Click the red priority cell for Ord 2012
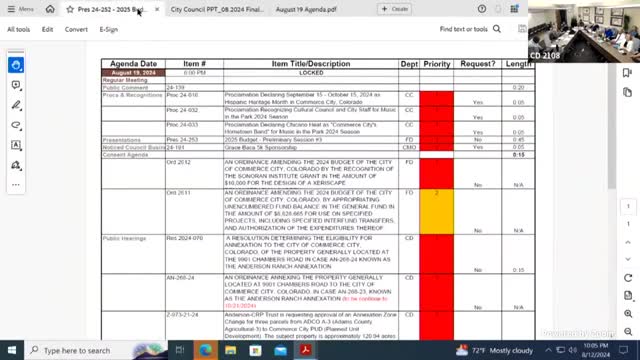Screen dimensions: 640x360 click(x=436, y=173)
